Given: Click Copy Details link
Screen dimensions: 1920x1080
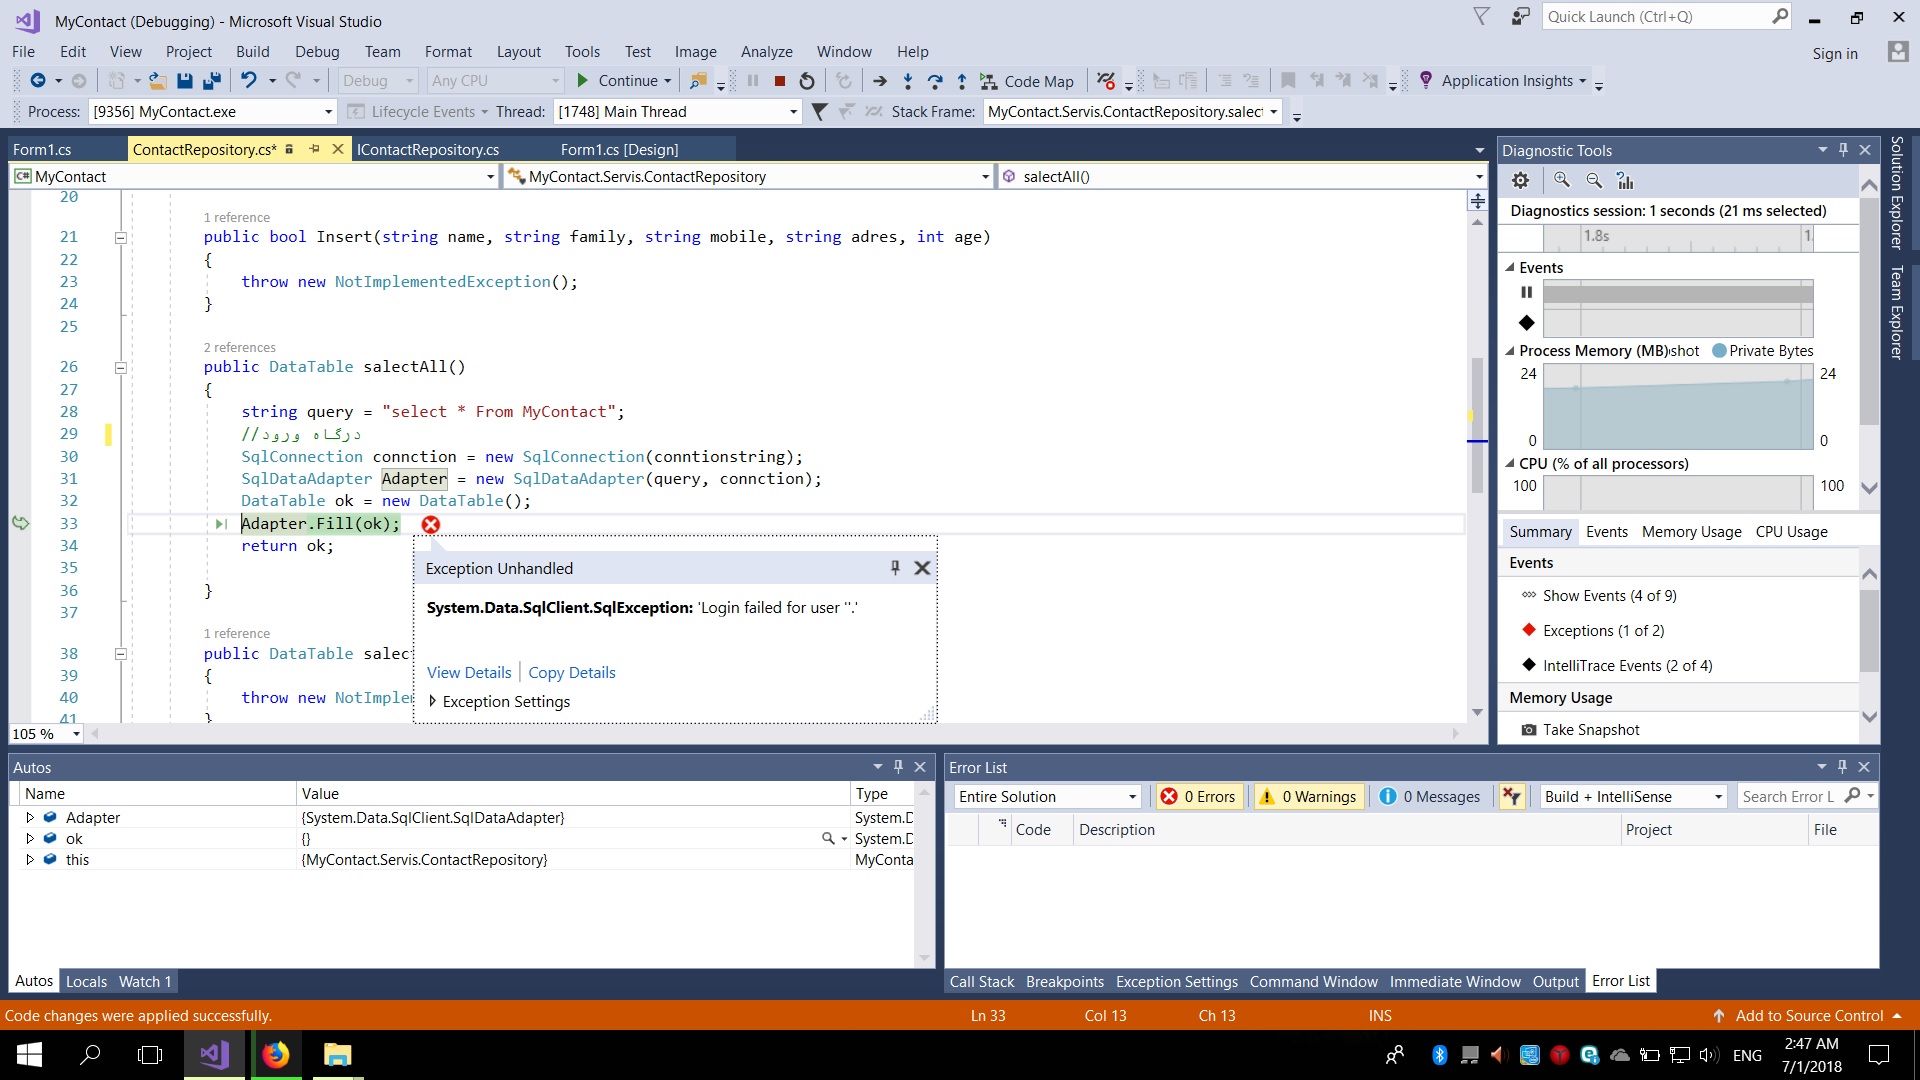Looking at the screenshot, I should pos(572,673).
